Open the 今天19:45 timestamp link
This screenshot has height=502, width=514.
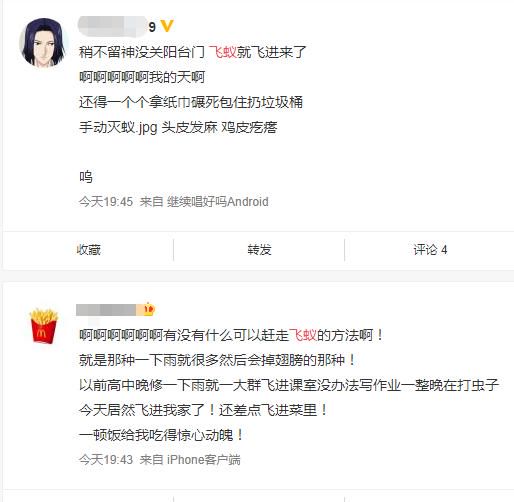(x=106, y=202)
